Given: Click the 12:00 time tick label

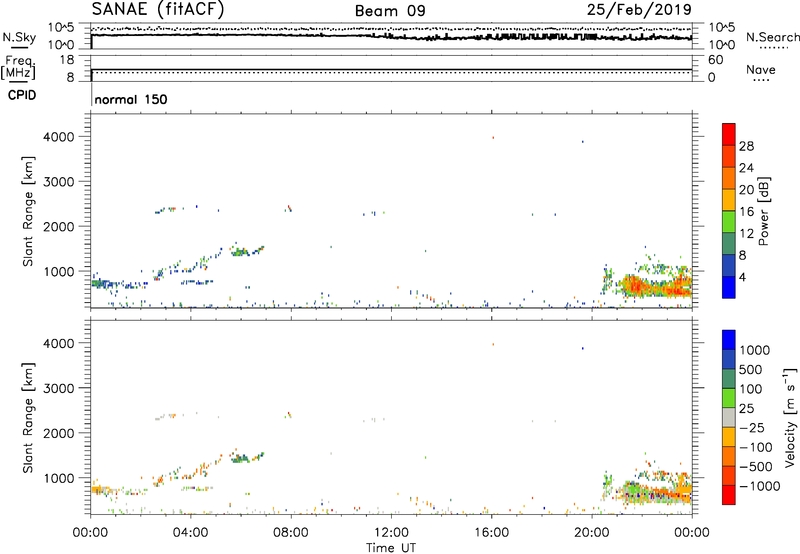Looking at the screenshot, I should click(391, 533).
